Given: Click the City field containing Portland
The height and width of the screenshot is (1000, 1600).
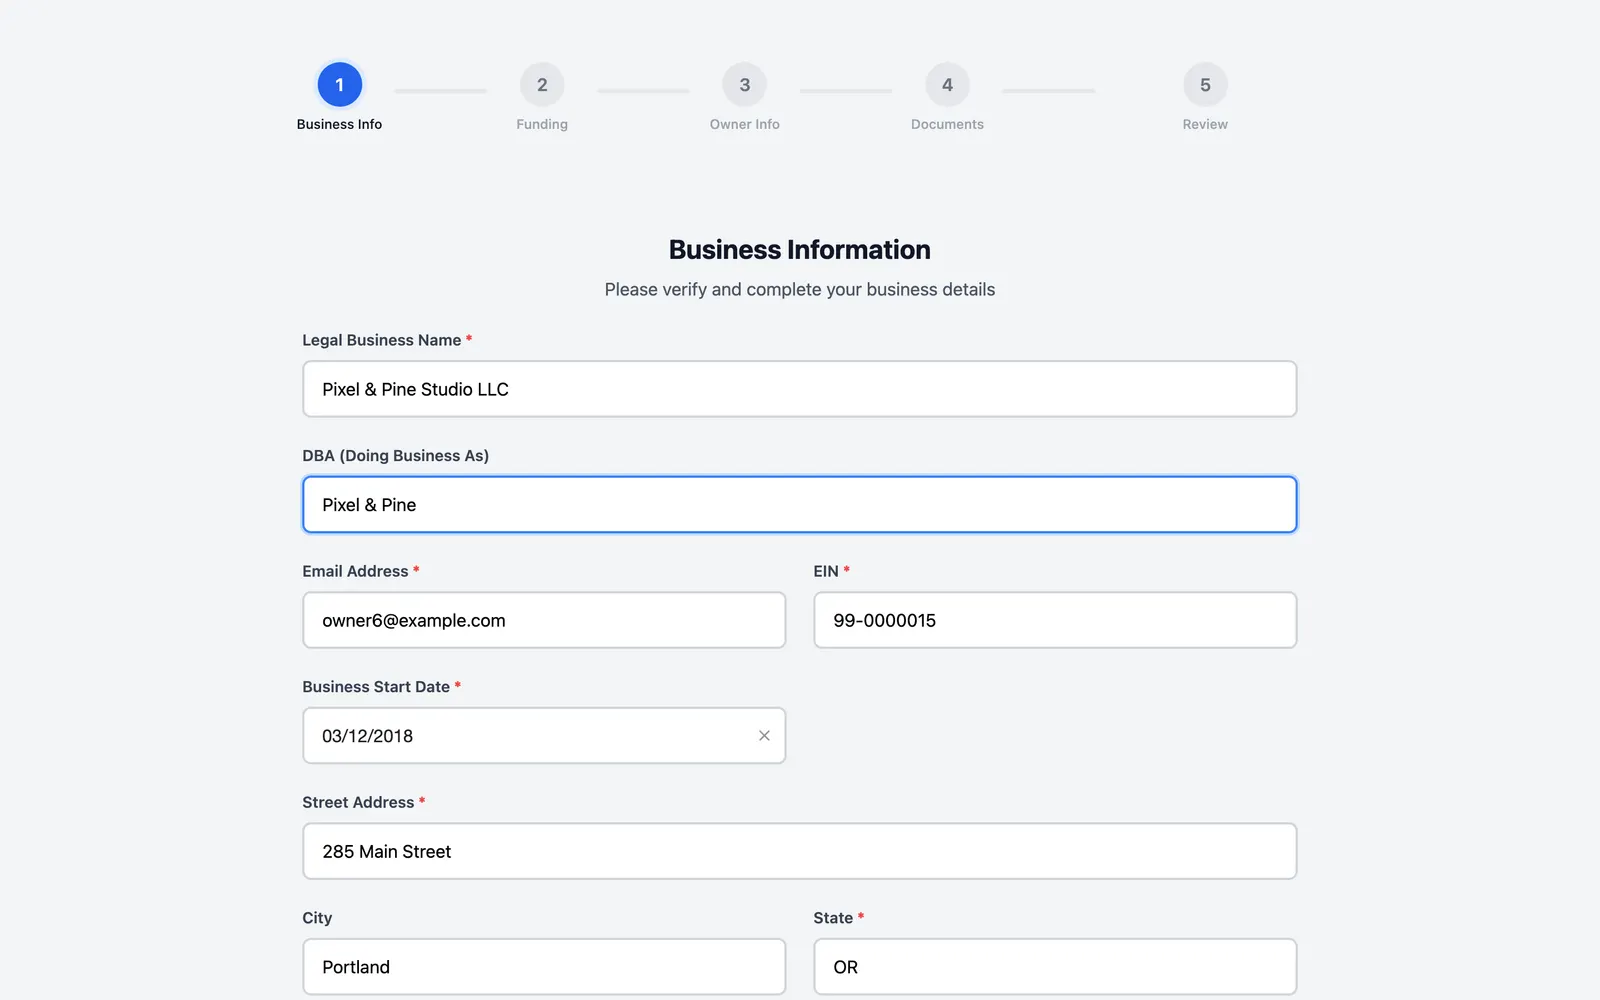Looking at the screenshot, I should (x=544, y=967).
